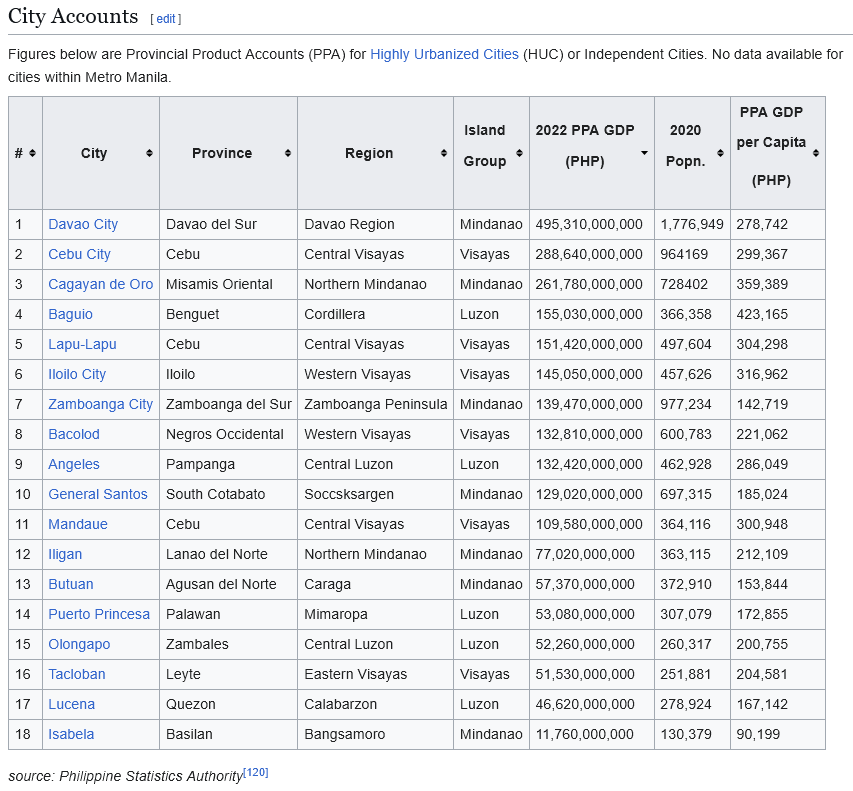Select population value 1,776,949
This screenshot has height=791, width=853.
click(x=692, y=224)
